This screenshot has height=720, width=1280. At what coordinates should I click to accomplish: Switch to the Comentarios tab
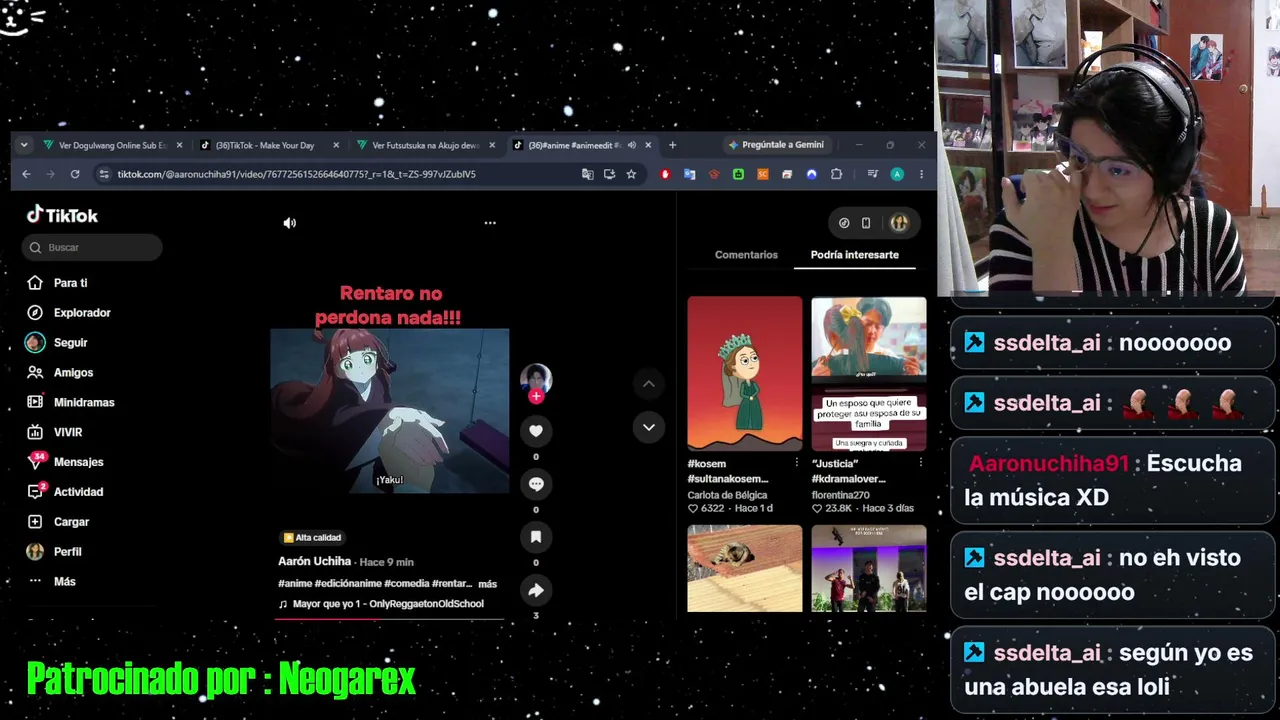(746, 255)
